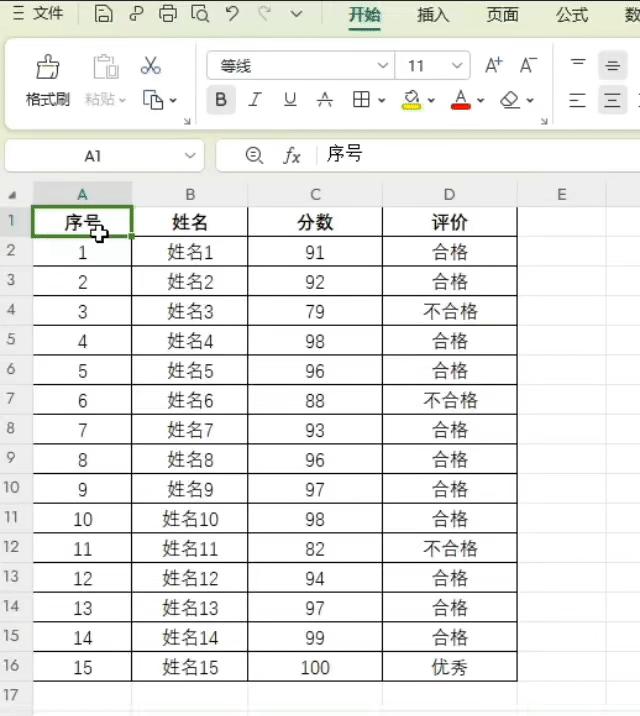Screen dimensions: 640x716
Task: Switch to the 页面 tab
Action: click(x=502, y=15)
